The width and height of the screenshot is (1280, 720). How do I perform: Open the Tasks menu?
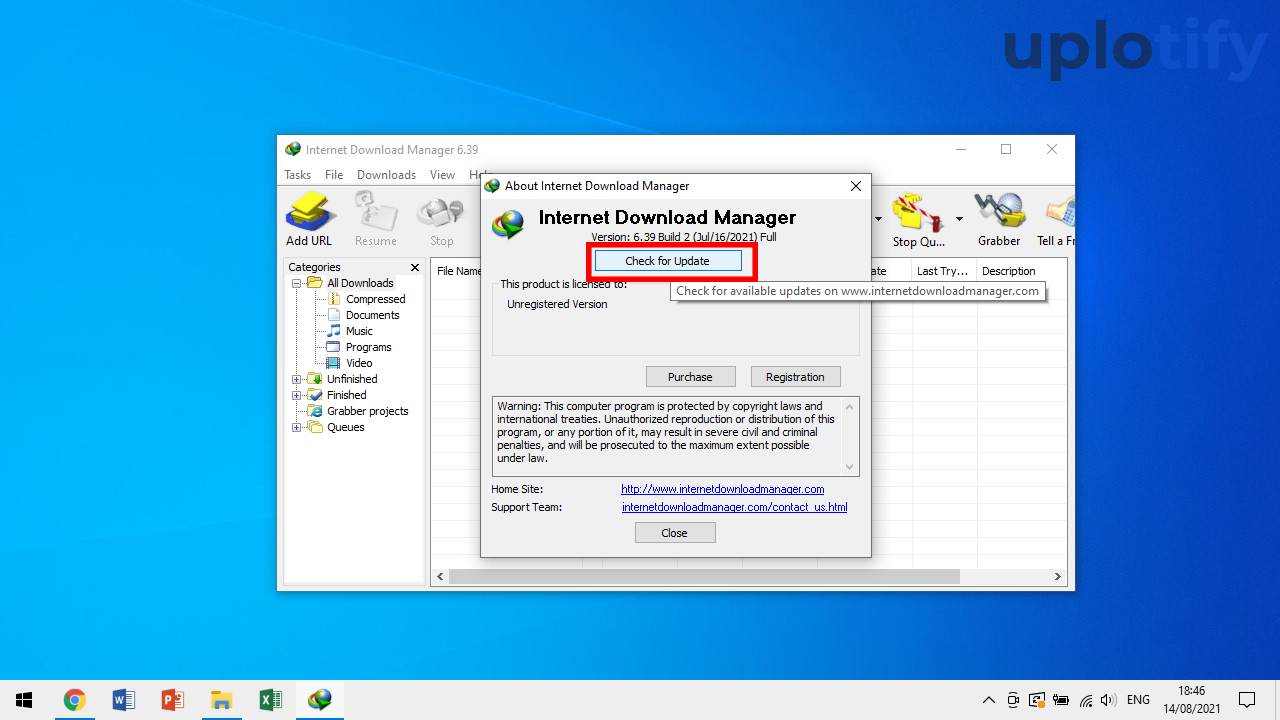pos(298,175)
